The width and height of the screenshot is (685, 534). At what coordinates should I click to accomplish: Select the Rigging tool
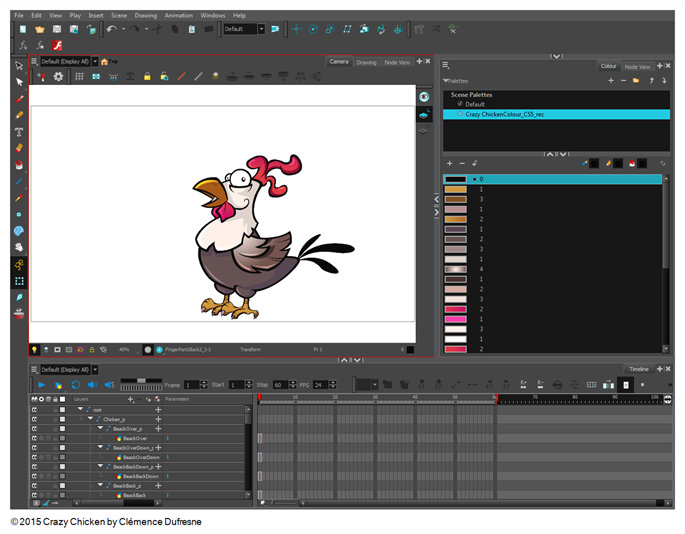[19, 264]
